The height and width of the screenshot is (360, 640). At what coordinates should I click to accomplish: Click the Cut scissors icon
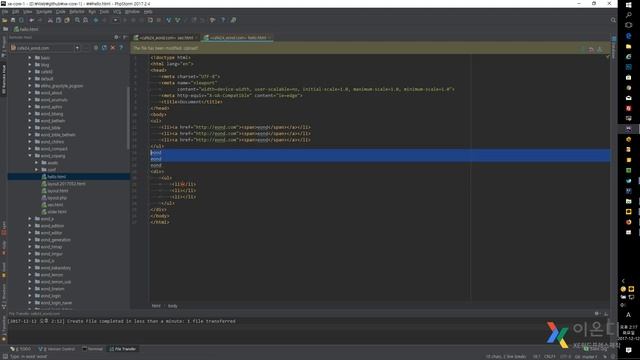[x=50, y=20]
